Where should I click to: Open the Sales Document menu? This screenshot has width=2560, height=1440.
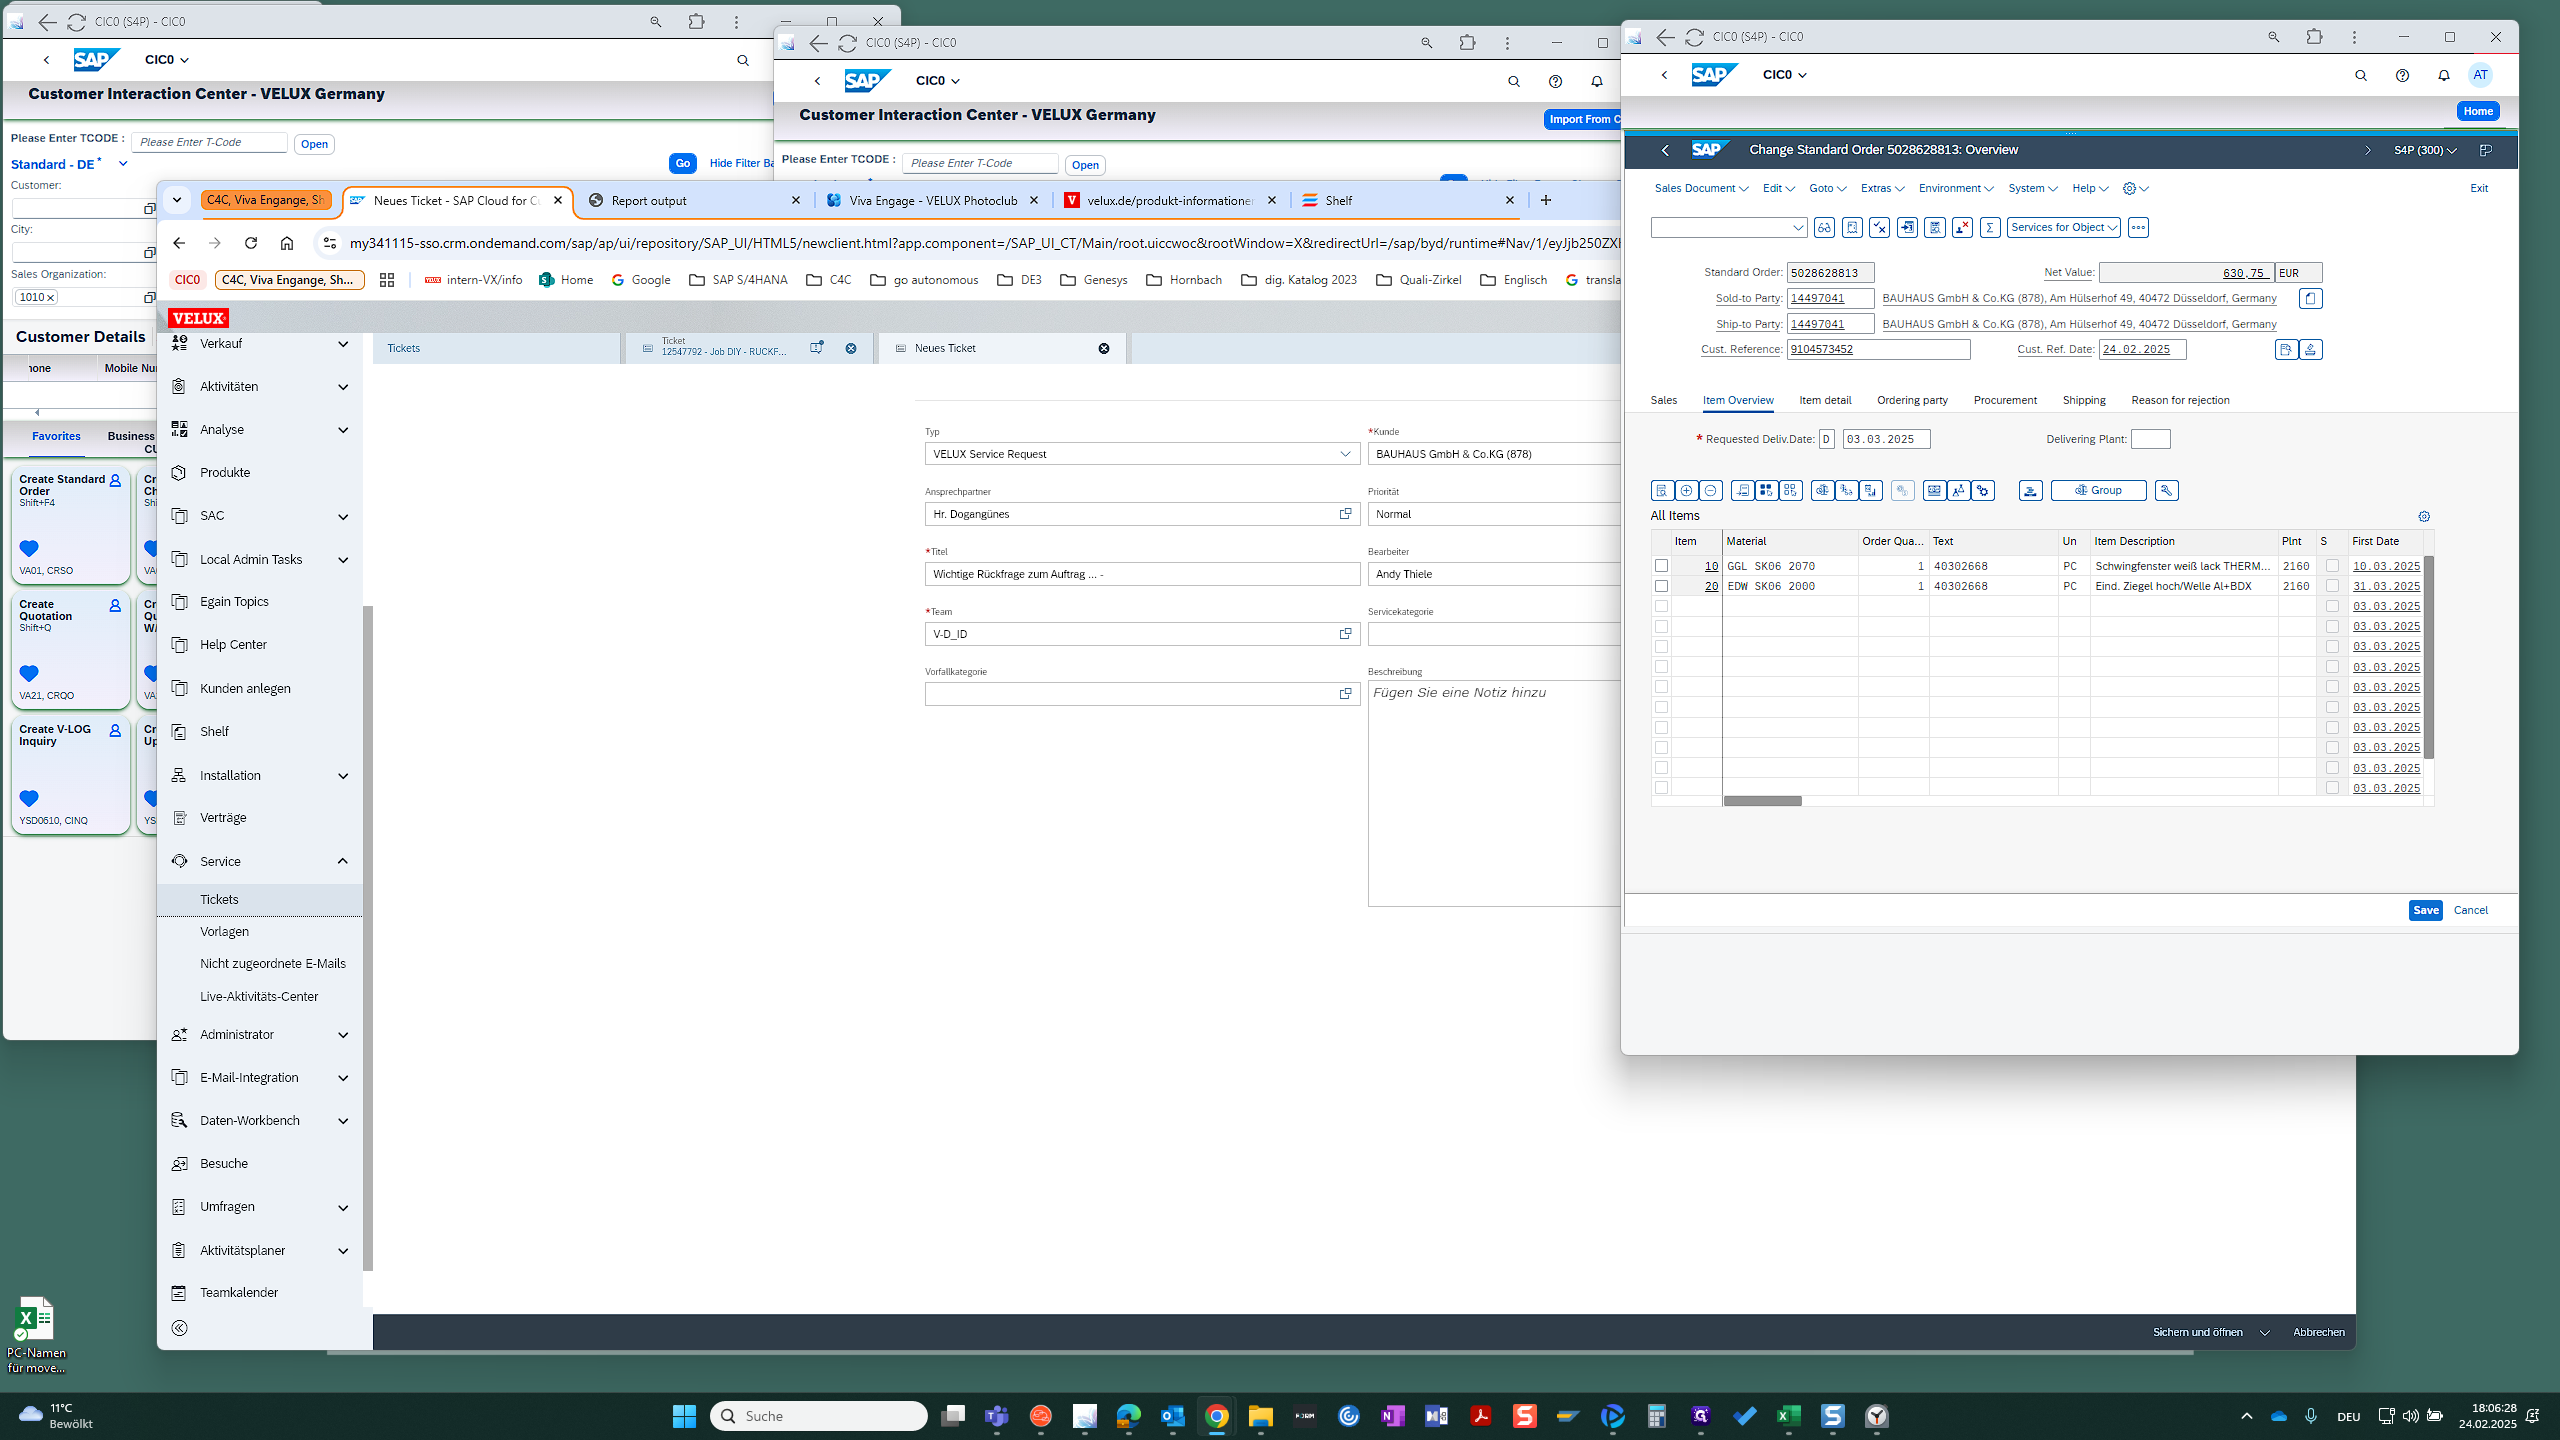[x=1701, y=188]
